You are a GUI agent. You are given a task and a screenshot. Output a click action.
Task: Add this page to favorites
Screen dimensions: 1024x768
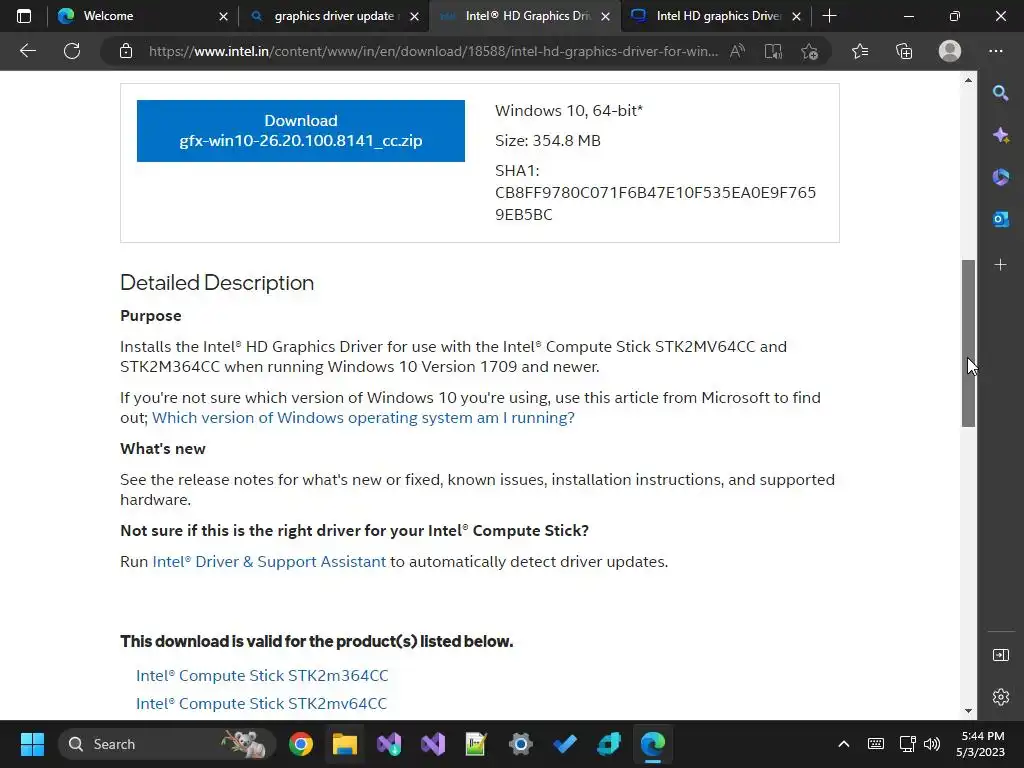(810, 51)
